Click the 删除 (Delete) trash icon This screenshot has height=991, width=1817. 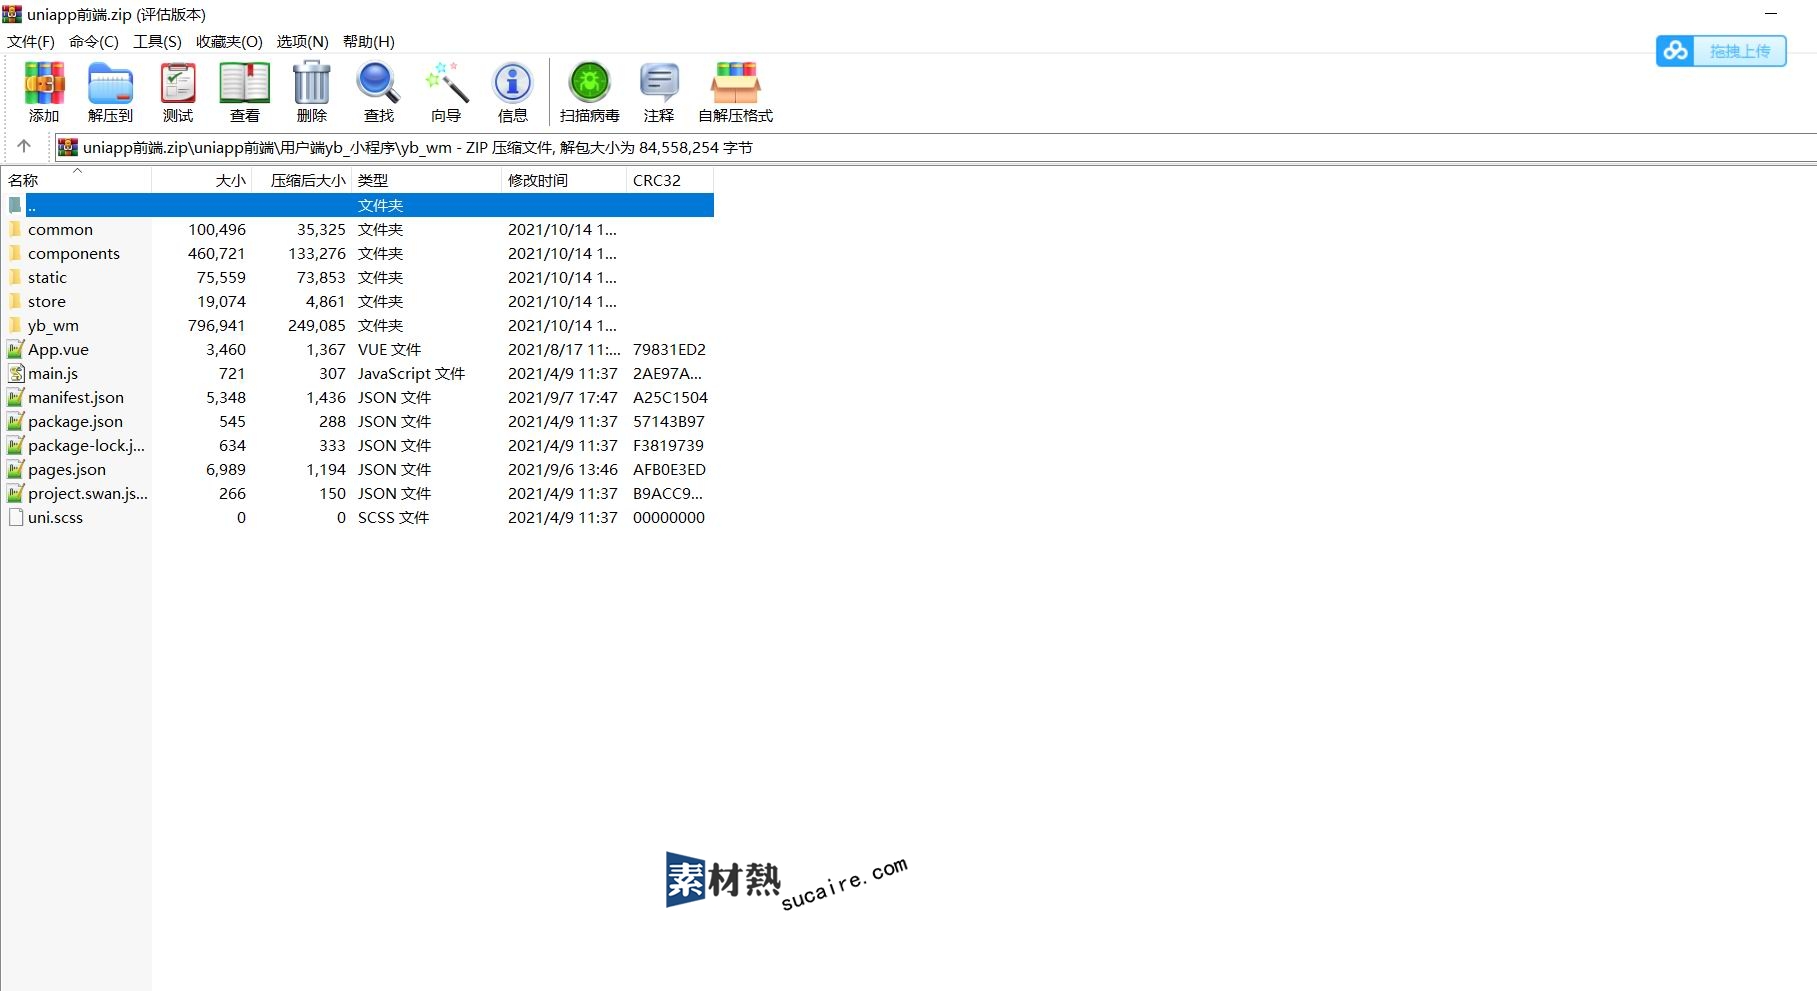312,84
